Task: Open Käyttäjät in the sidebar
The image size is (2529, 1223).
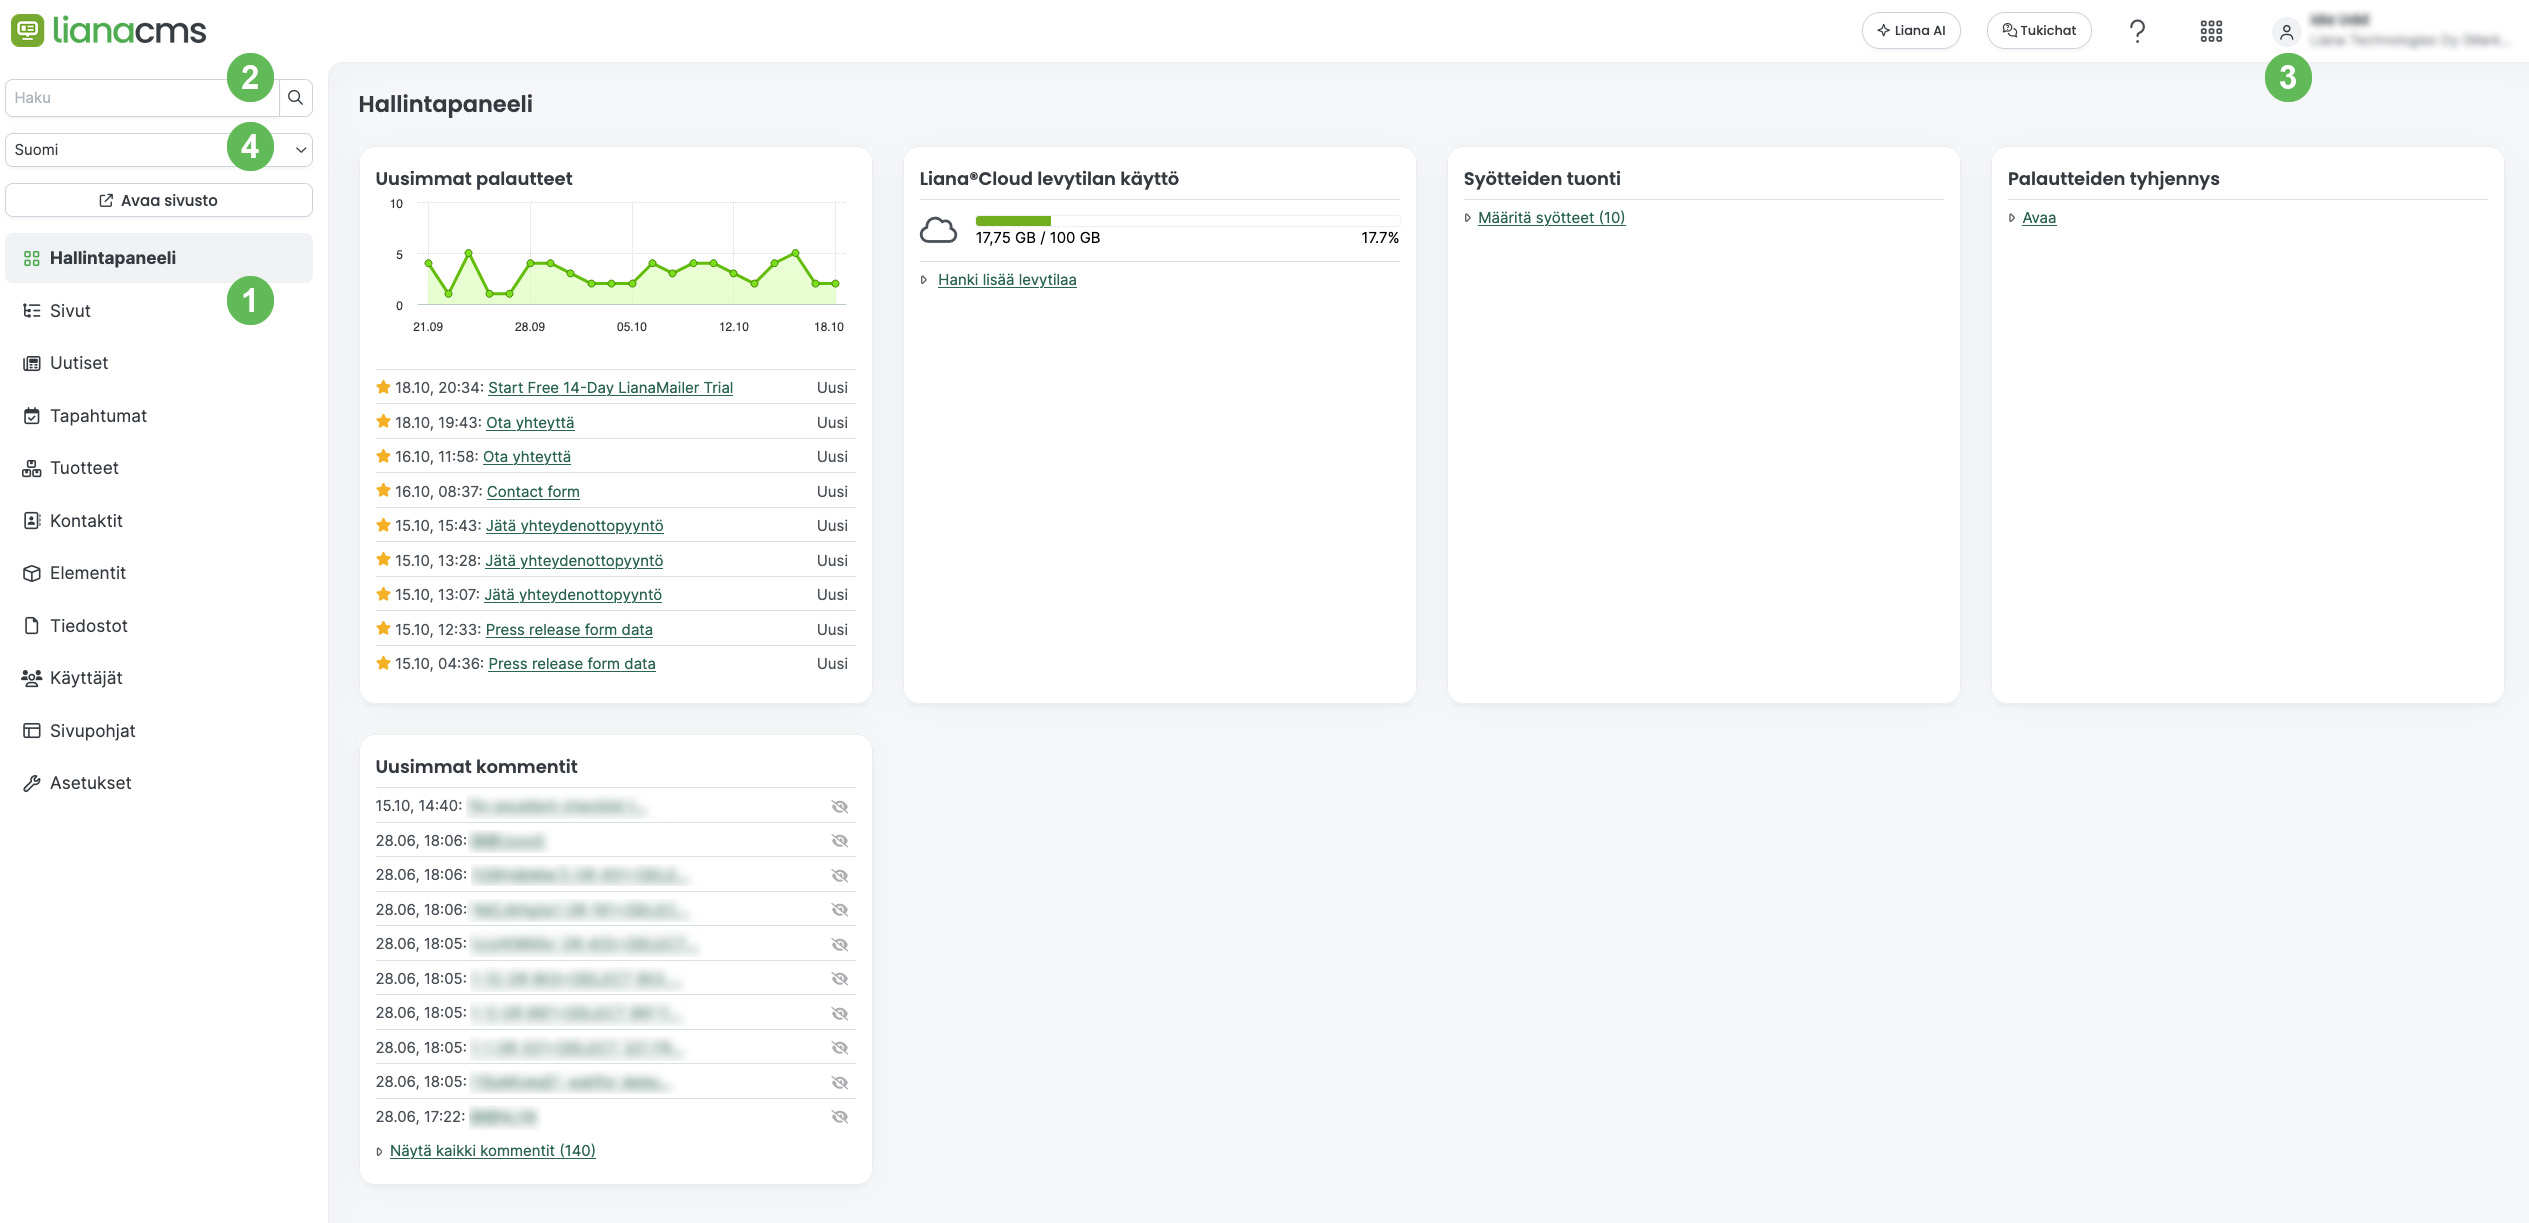Action: pyautogui.click(x=159, y=678)
